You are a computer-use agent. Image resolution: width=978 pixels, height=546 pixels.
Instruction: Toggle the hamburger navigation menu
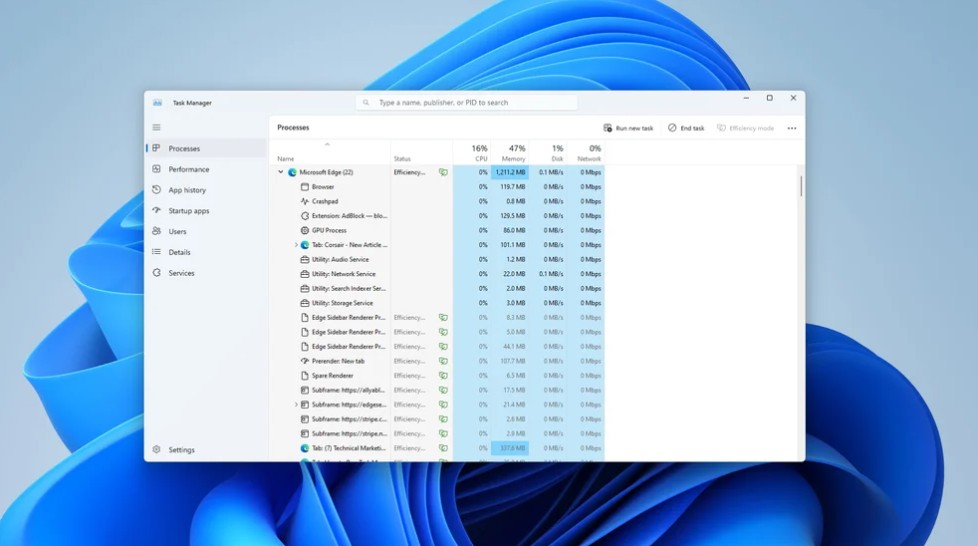(x=157, y=127)
